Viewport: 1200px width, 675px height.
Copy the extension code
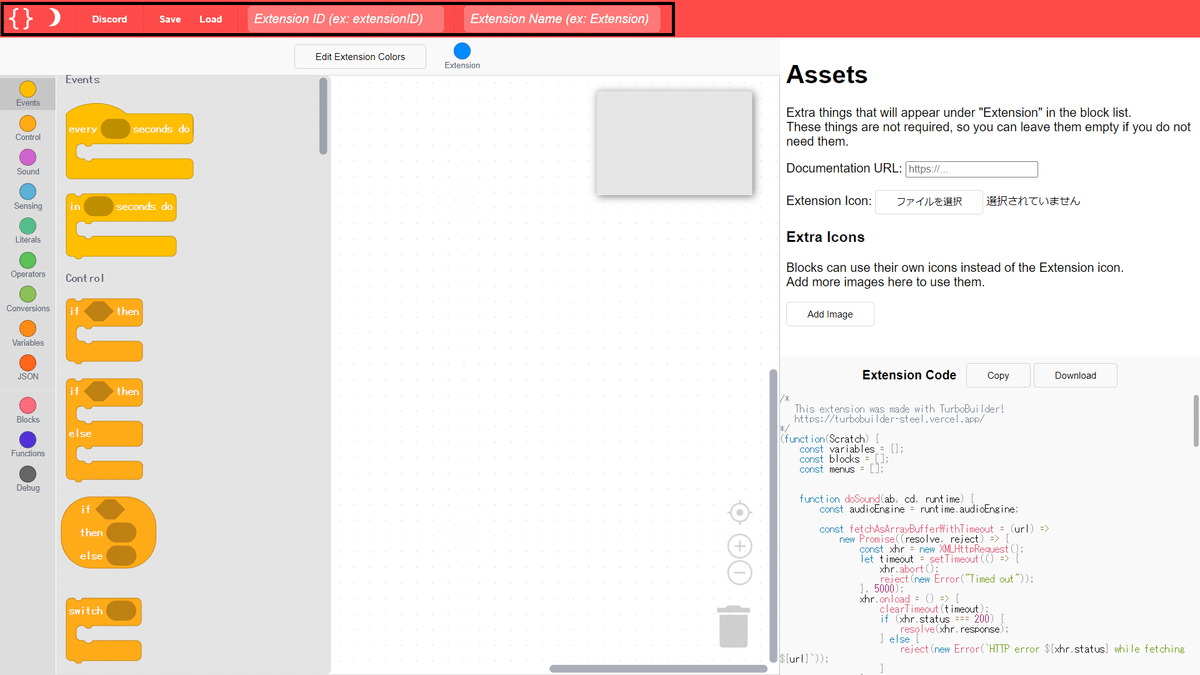998,375
